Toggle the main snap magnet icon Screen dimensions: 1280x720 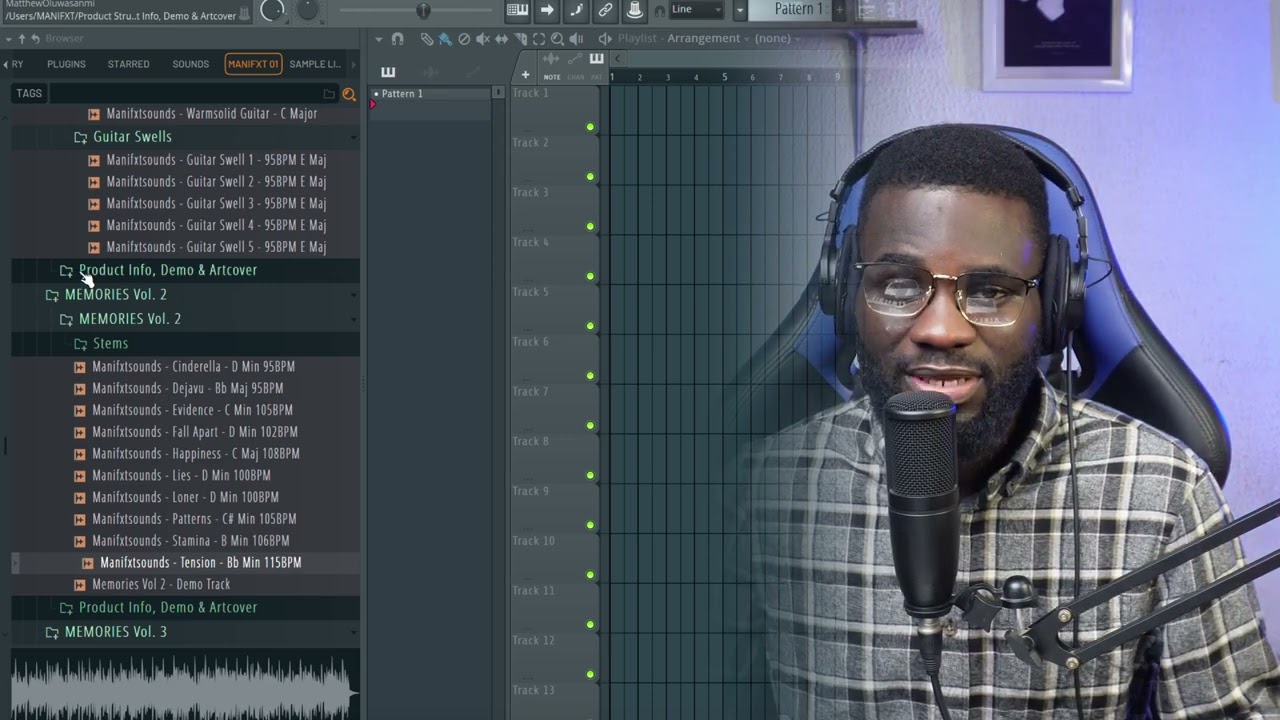coord(659,11)
